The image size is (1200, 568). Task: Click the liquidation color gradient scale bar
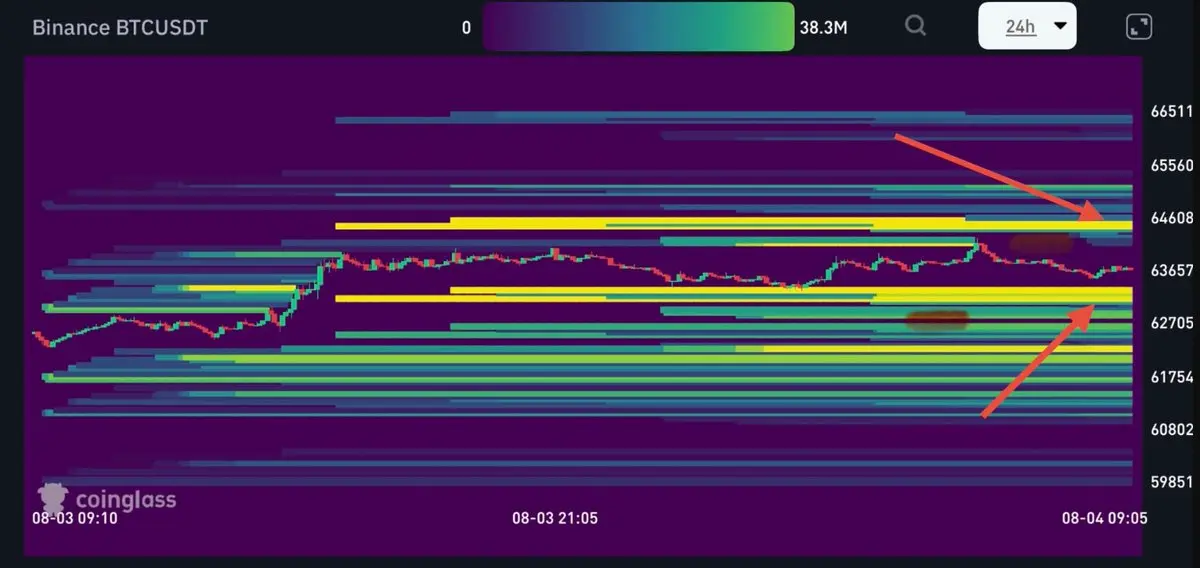[x=637, y=26]
